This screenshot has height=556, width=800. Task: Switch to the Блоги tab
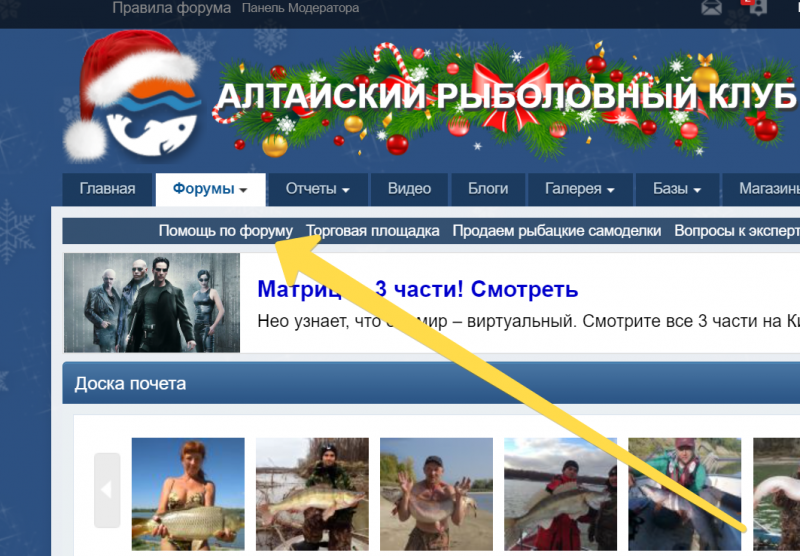[488, 189]
